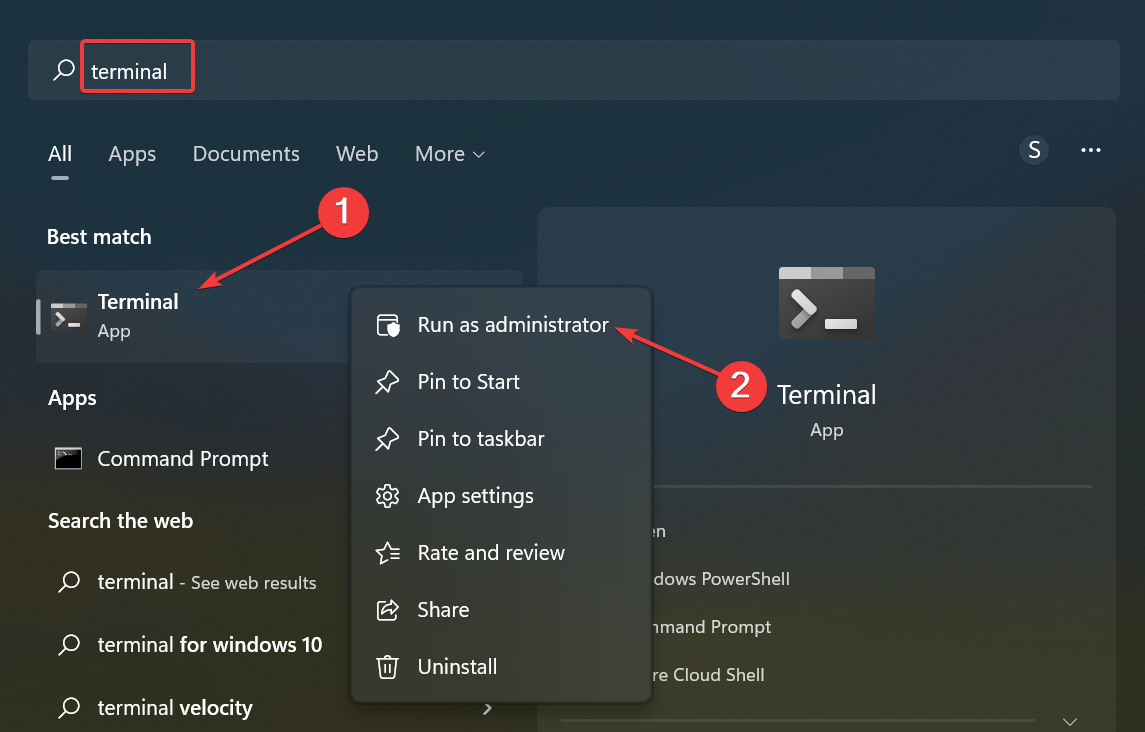Image resolution: width=1145 pixels, height=732 pixels.
Task: Click the Run as administrator shield icon
Action: [x=387, y=325]
